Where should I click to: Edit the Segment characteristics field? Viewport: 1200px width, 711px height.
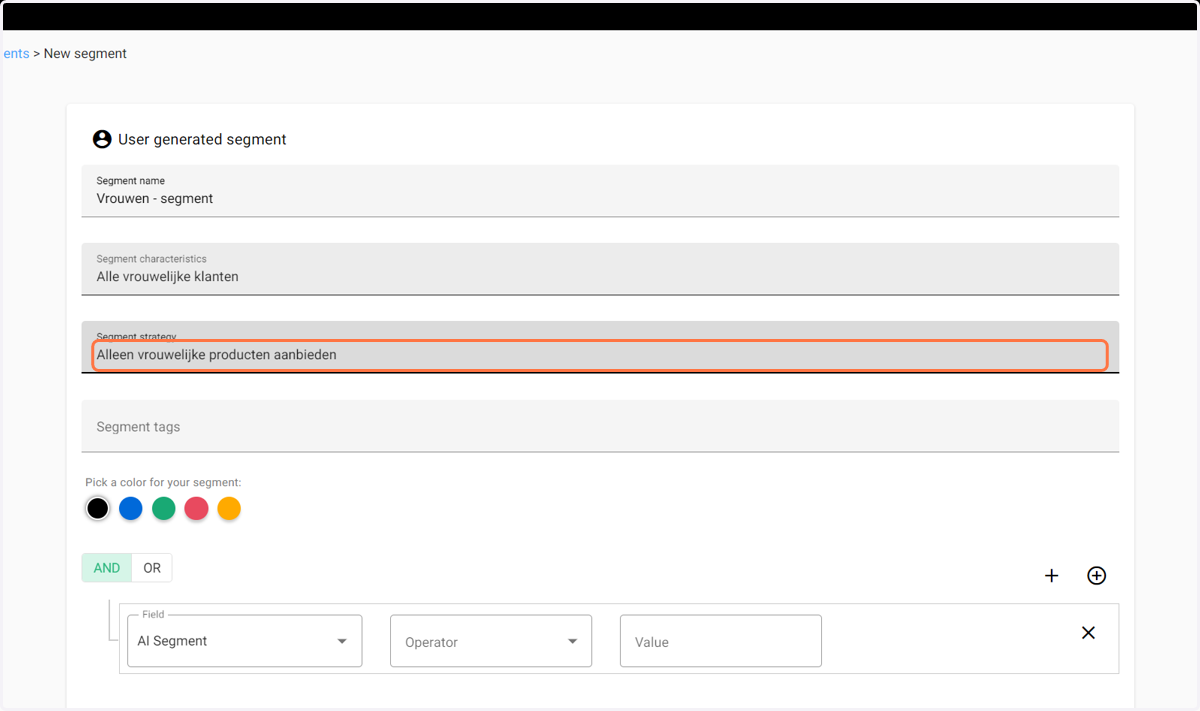pyautogui.click(x=600, y=269)
